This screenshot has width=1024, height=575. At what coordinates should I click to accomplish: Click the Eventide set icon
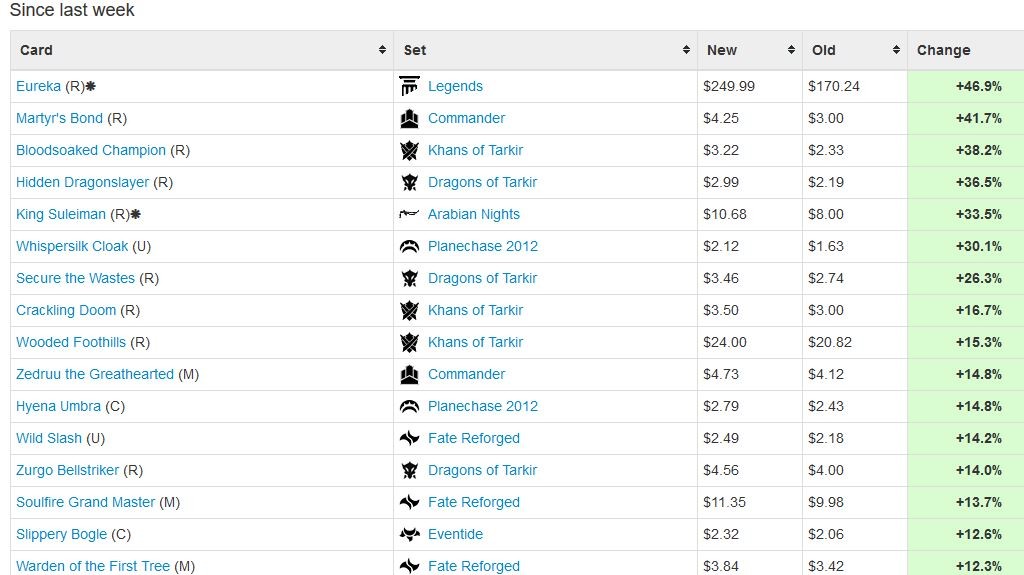(409, 534)
